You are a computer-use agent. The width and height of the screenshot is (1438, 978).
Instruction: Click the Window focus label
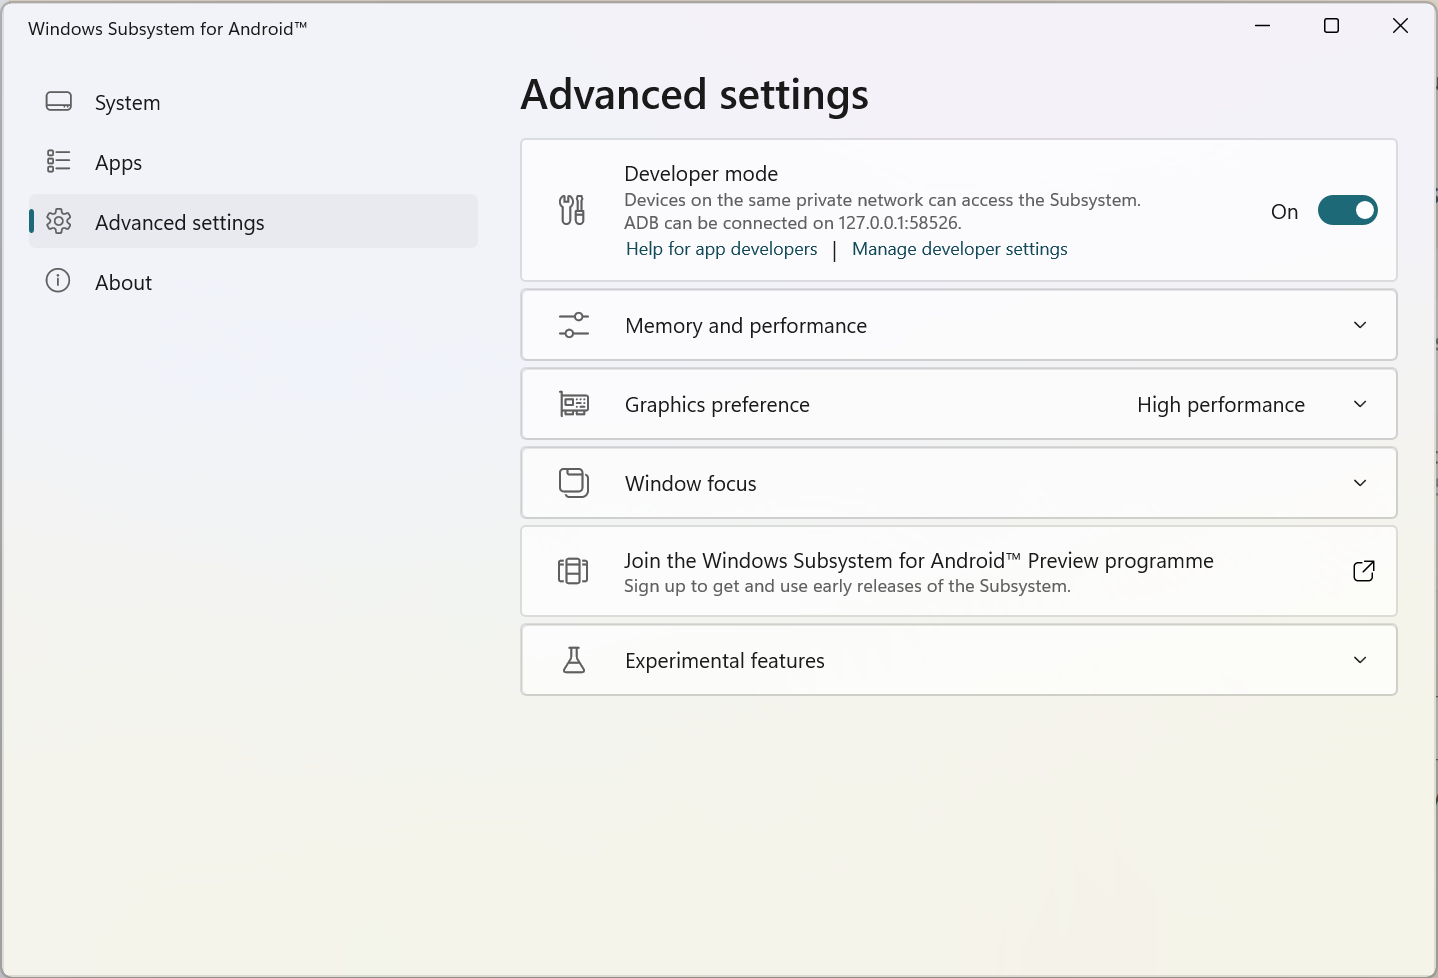[691, 484]
